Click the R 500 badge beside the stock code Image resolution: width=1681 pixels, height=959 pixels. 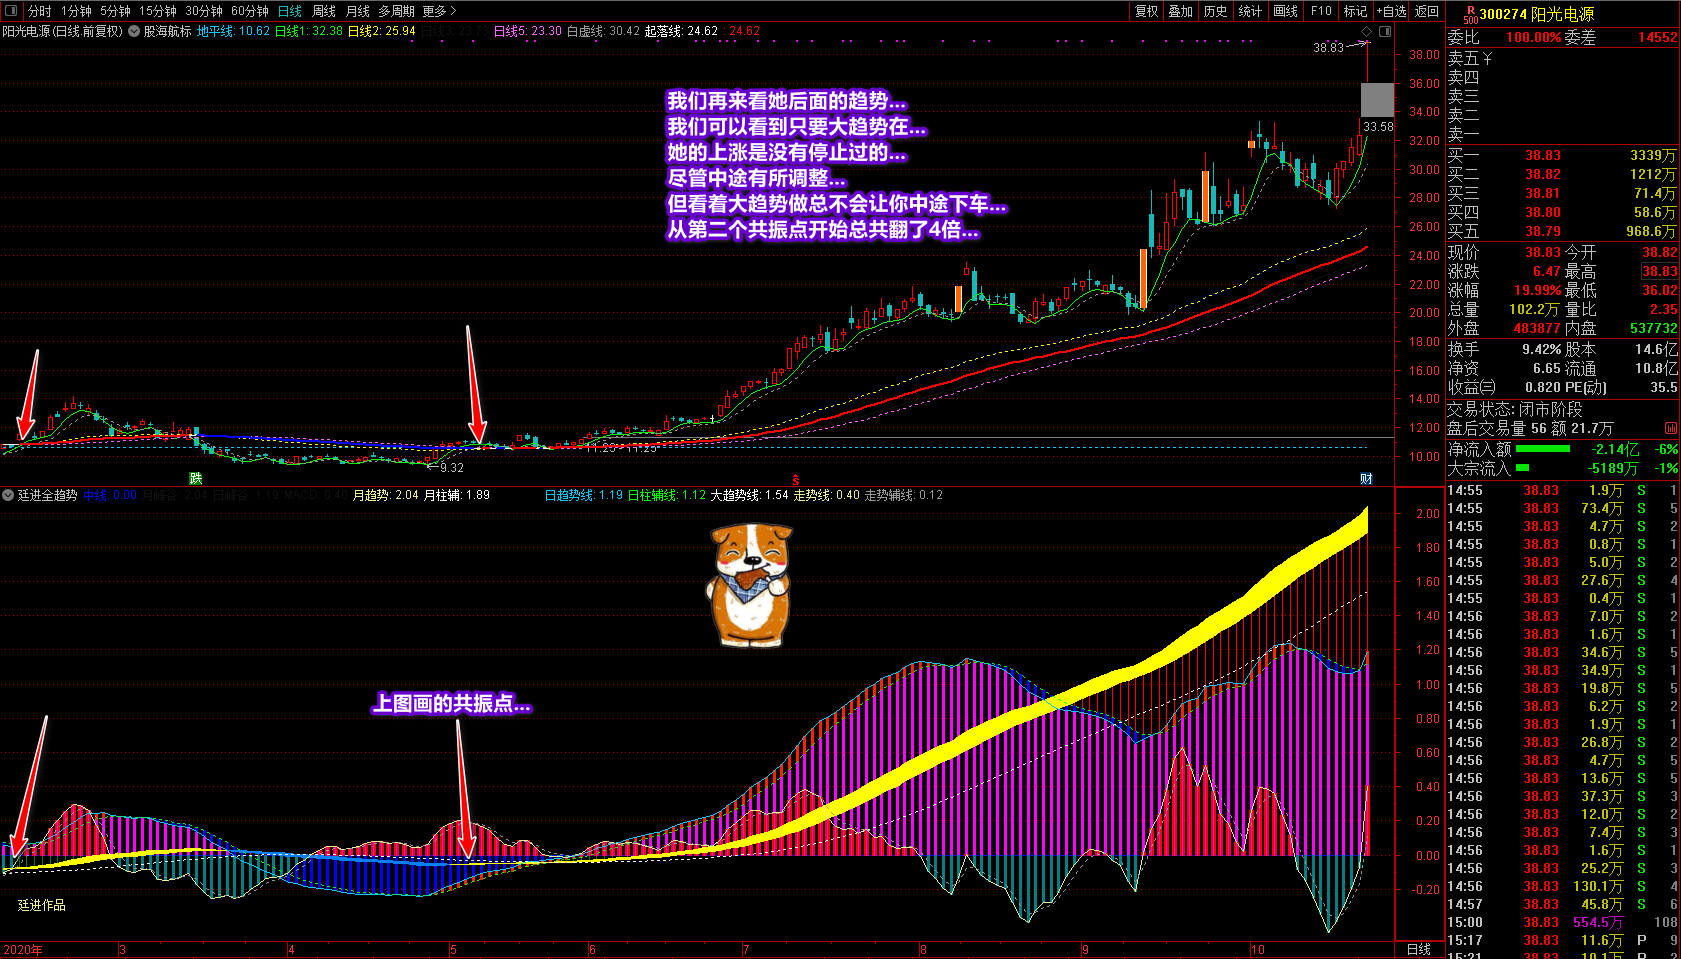[1470, 14]
